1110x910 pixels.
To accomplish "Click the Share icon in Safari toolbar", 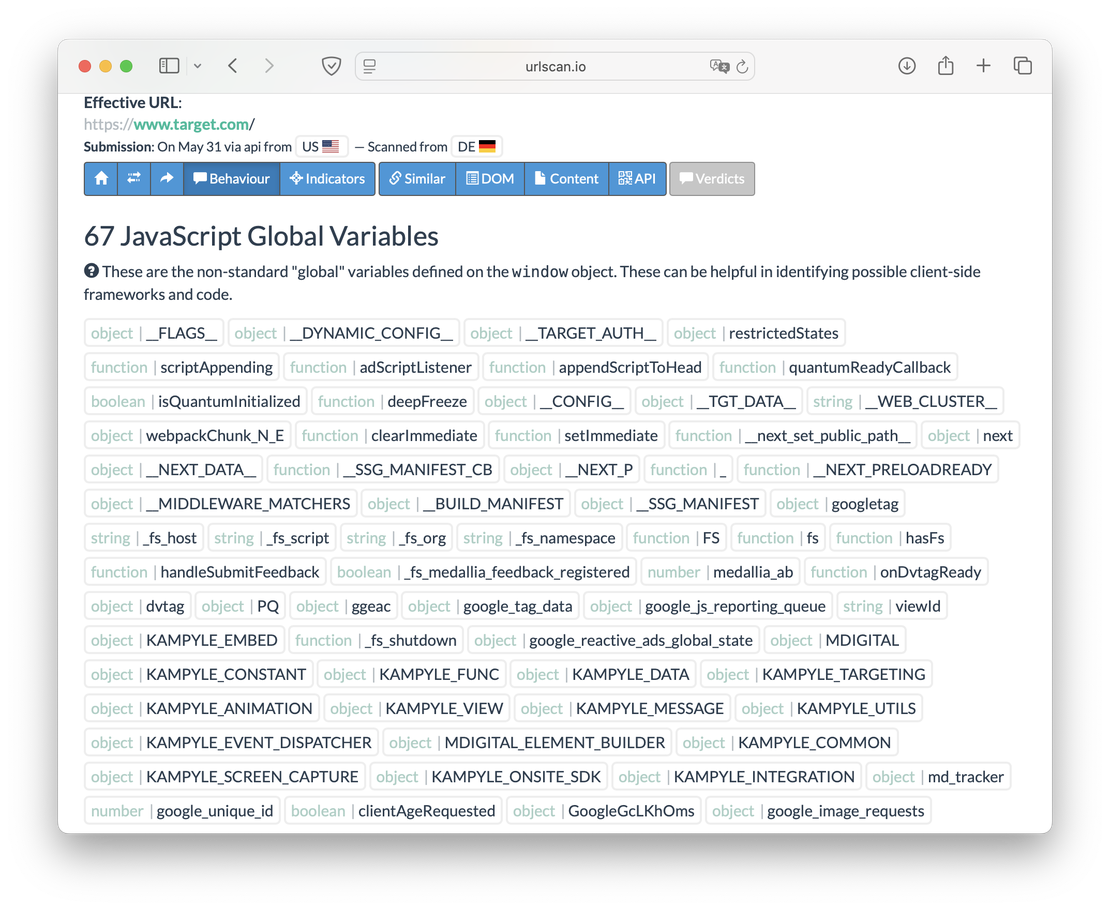I will tap(945, 65).
